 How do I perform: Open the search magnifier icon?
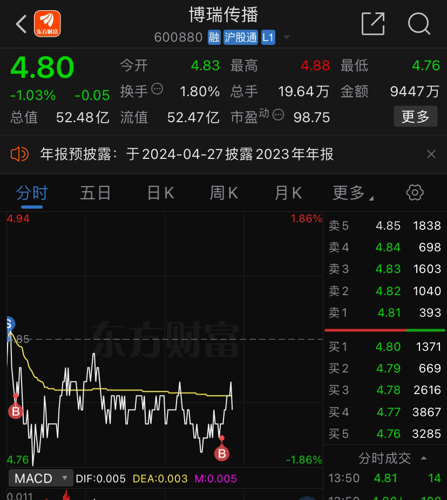419,23
